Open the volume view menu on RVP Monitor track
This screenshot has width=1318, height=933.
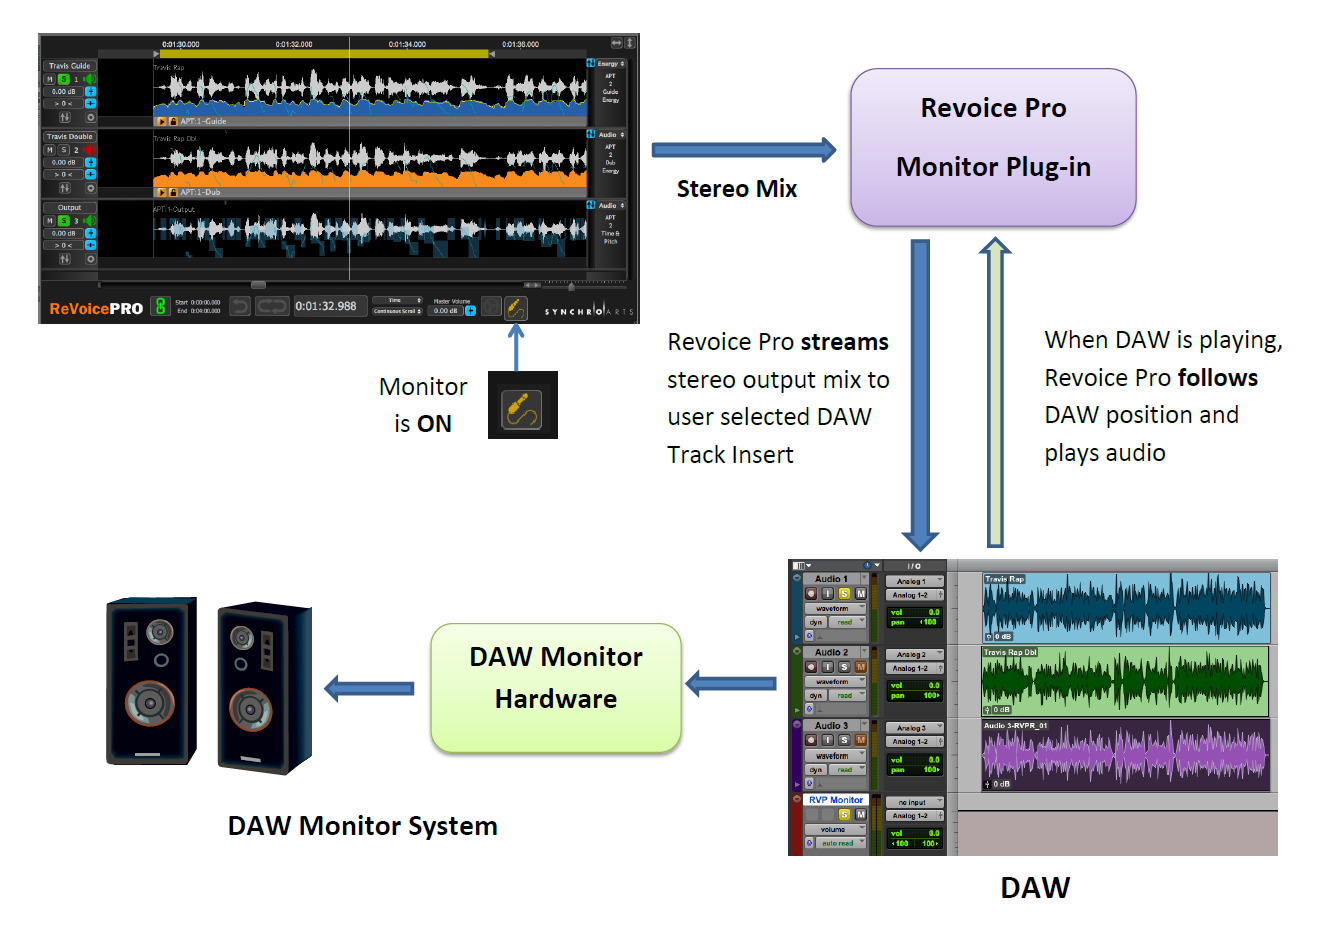(x=835, y=829)
